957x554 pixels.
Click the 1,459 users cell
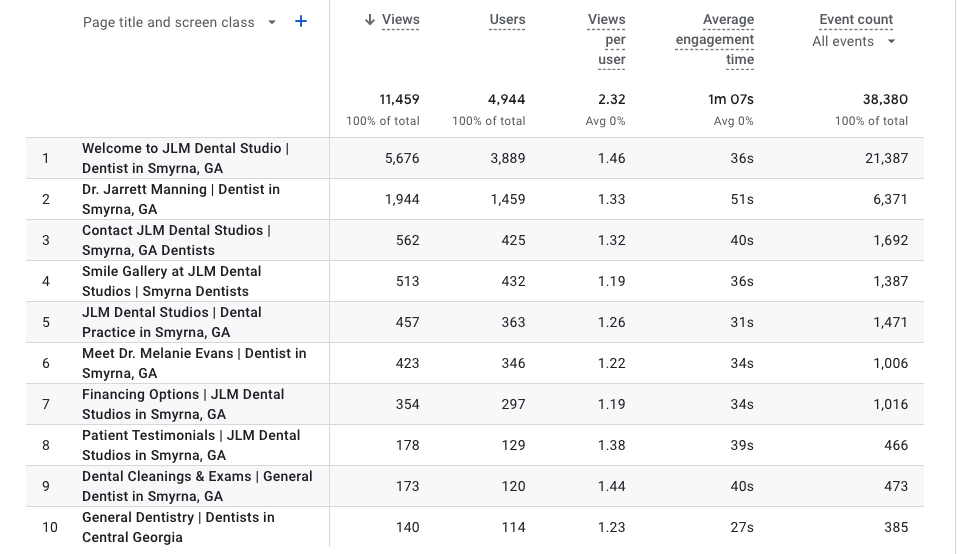tap(508, 199)
